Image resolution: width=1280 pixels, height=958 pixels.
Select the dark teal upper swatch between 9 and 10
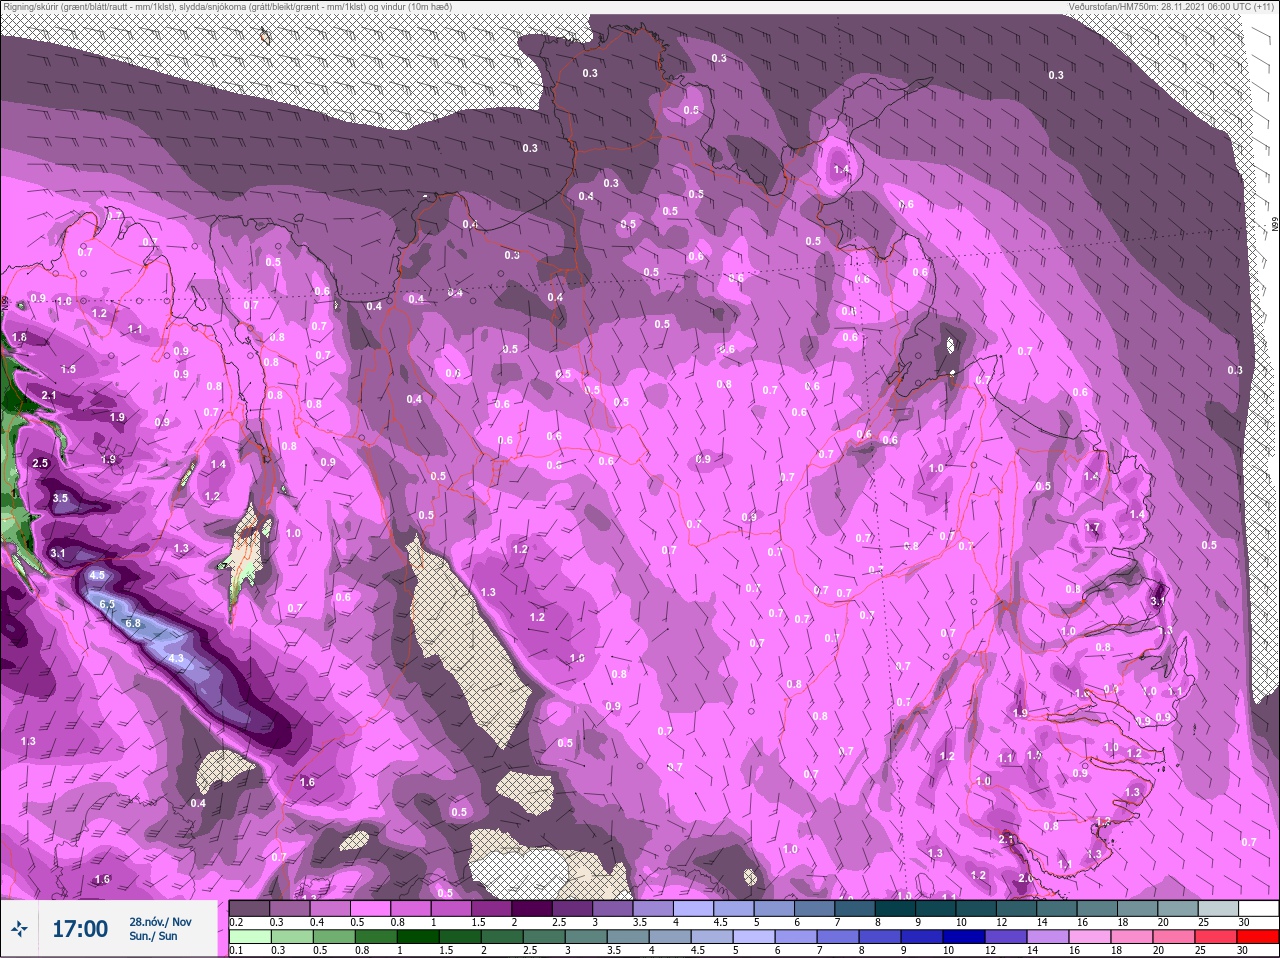pos(937,908)
